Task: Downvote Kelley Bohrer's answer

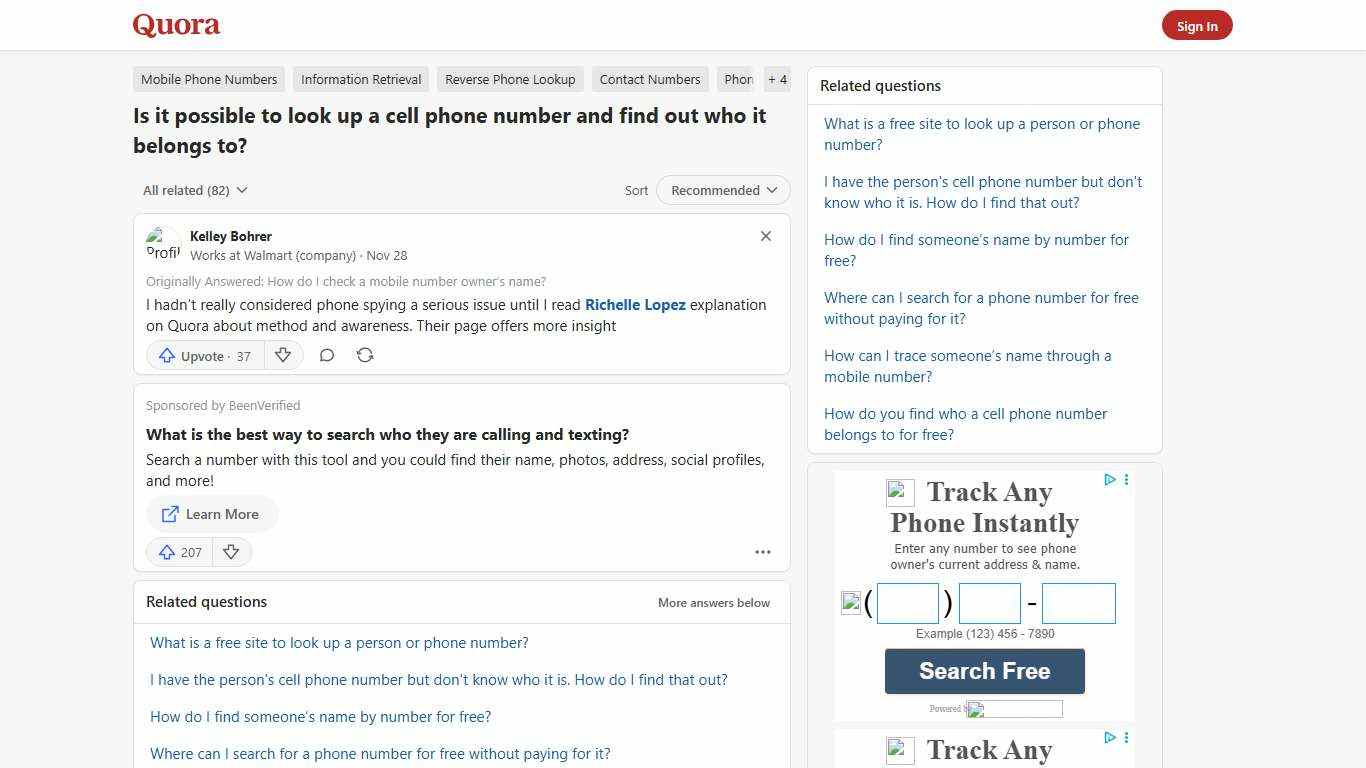Action: pos(283,355)
